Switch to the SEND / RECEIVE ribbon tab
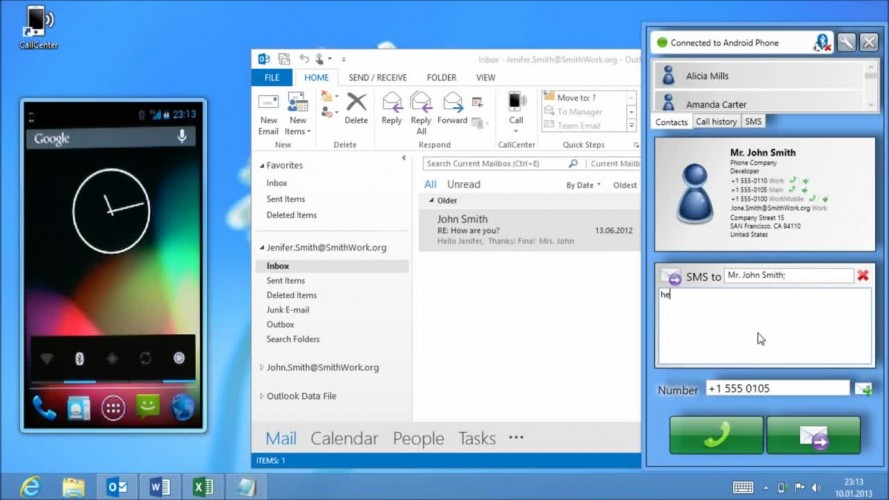This screenshot has width=889, height=500. [378, 77]
